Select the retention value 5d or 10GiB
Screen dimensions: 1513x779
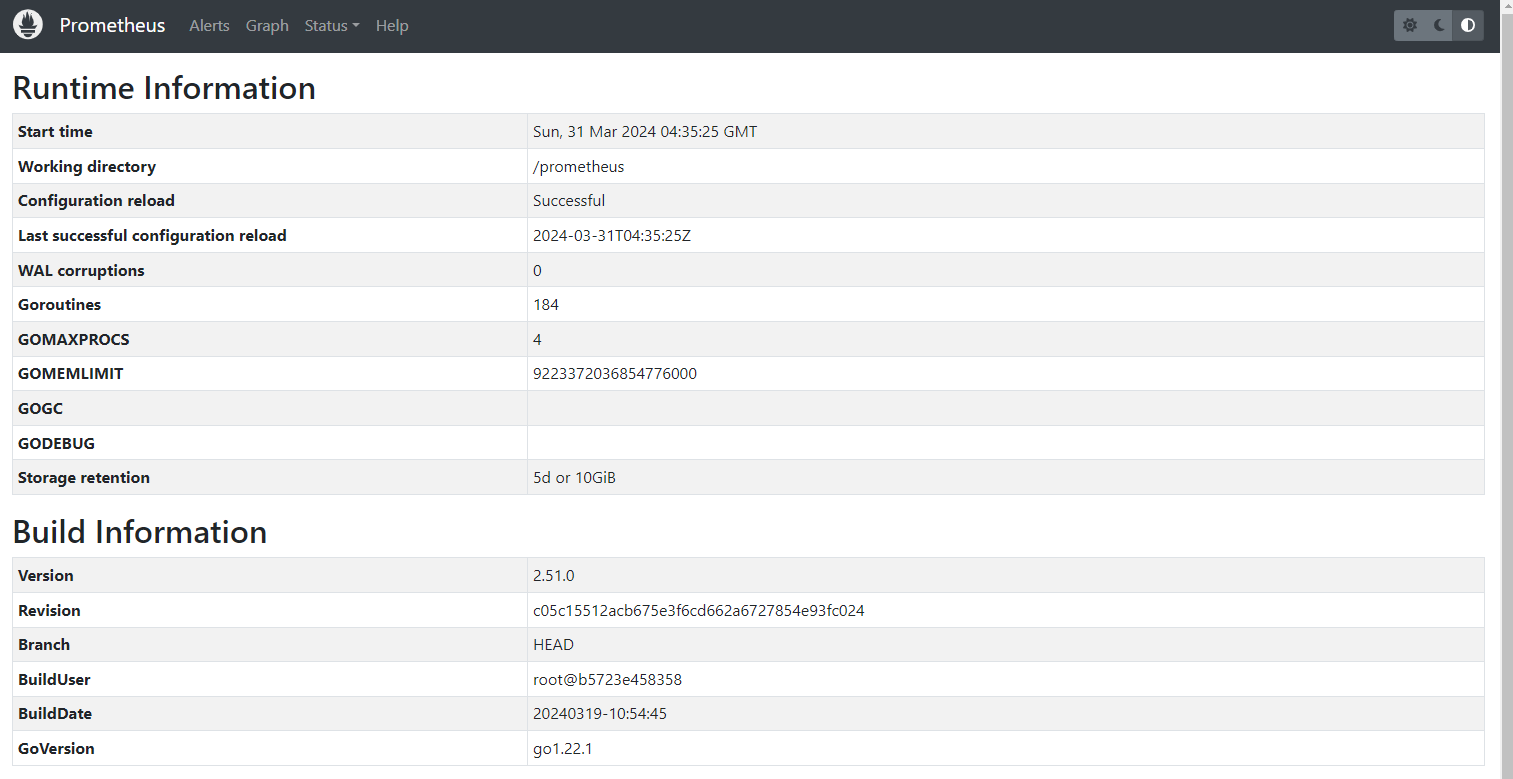click(575, 478)
